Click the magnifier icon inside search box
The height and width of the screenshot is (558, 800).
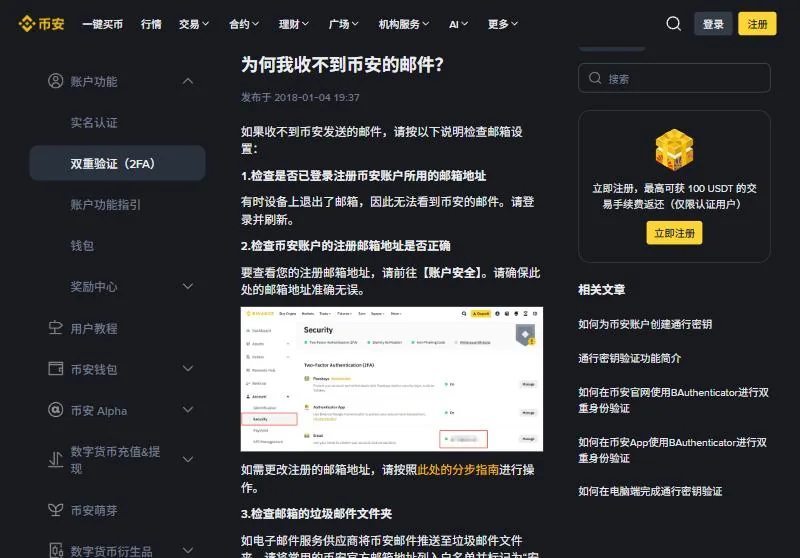coord(595,78)
